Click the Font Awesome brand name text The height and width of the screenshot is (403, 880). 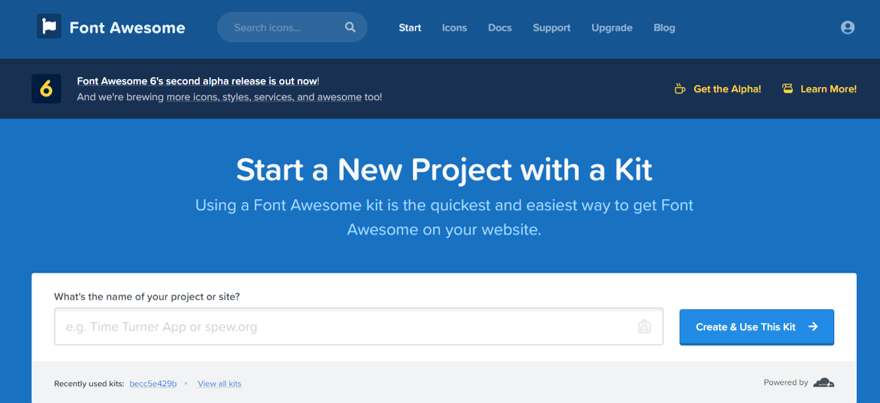[x=127, y=28]
